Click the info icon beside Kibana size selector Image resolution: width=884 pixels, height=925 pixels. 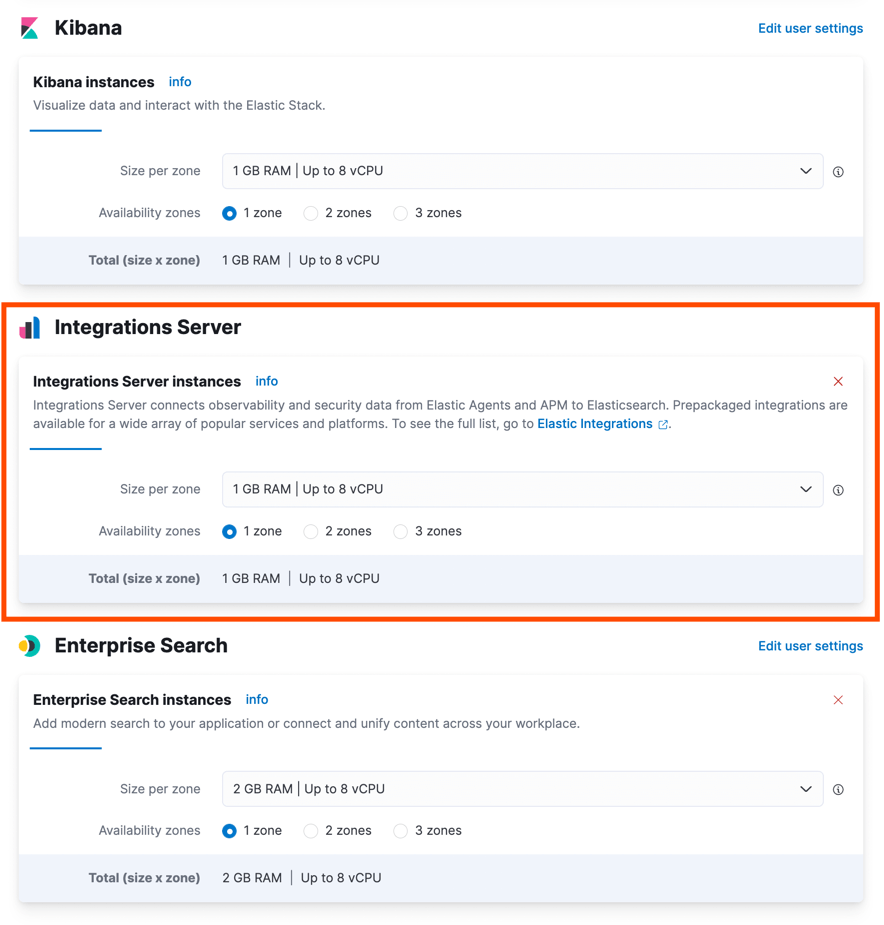click(x=838, y=171)
